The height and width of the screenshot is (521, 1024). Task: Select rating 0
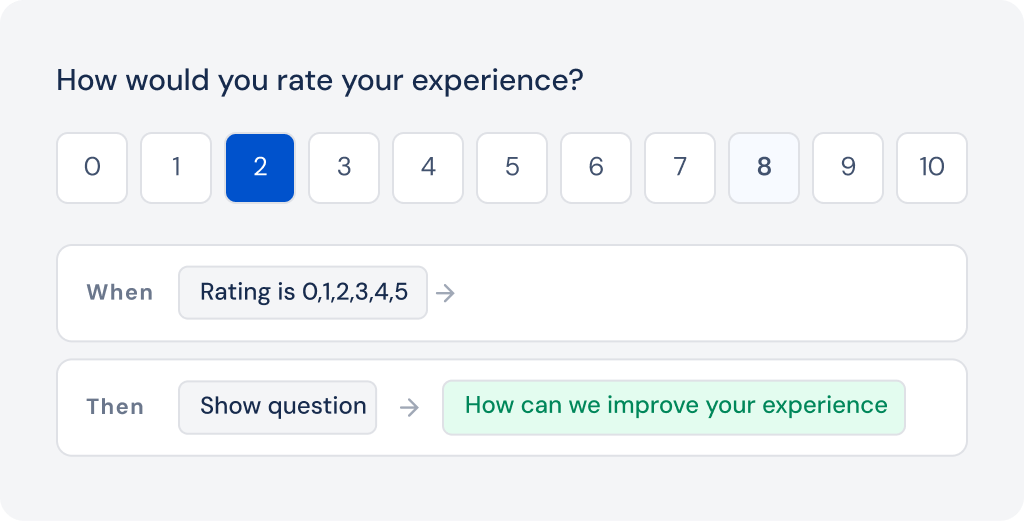click(x=92, y=168)
